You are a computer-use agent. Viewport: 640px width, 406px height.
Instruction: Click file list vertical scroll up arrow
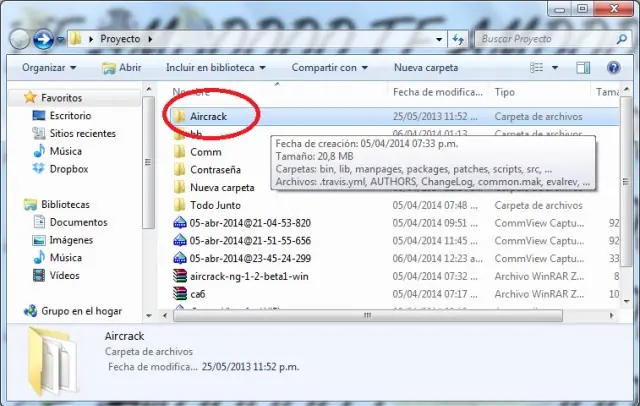627,89
